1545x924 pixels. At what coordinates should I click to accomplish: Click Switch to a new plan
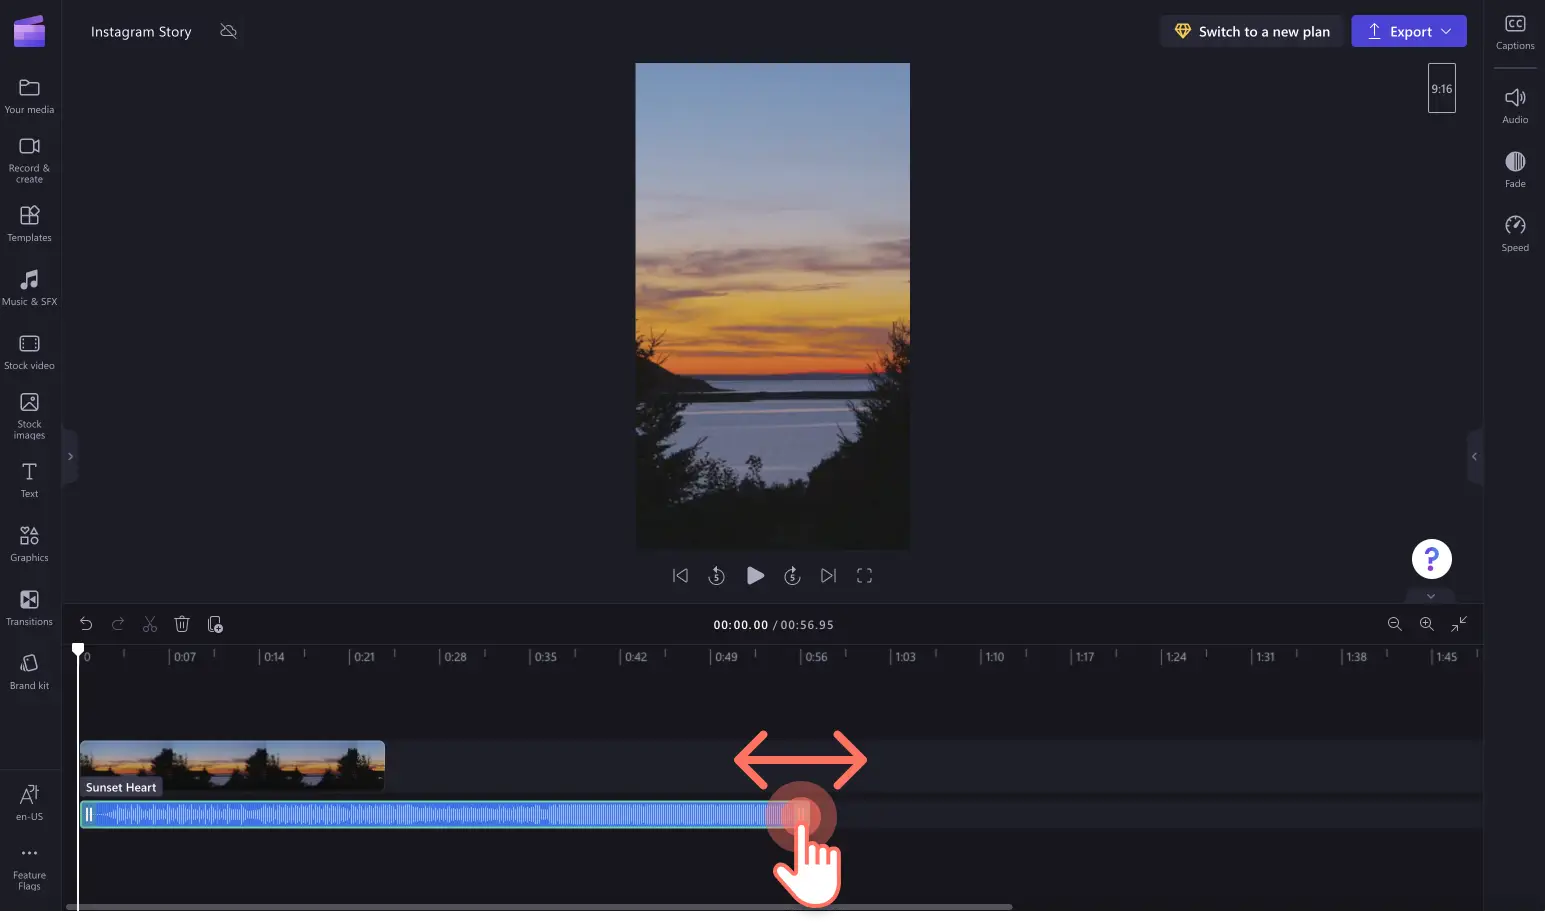[x=1252, y=31]
